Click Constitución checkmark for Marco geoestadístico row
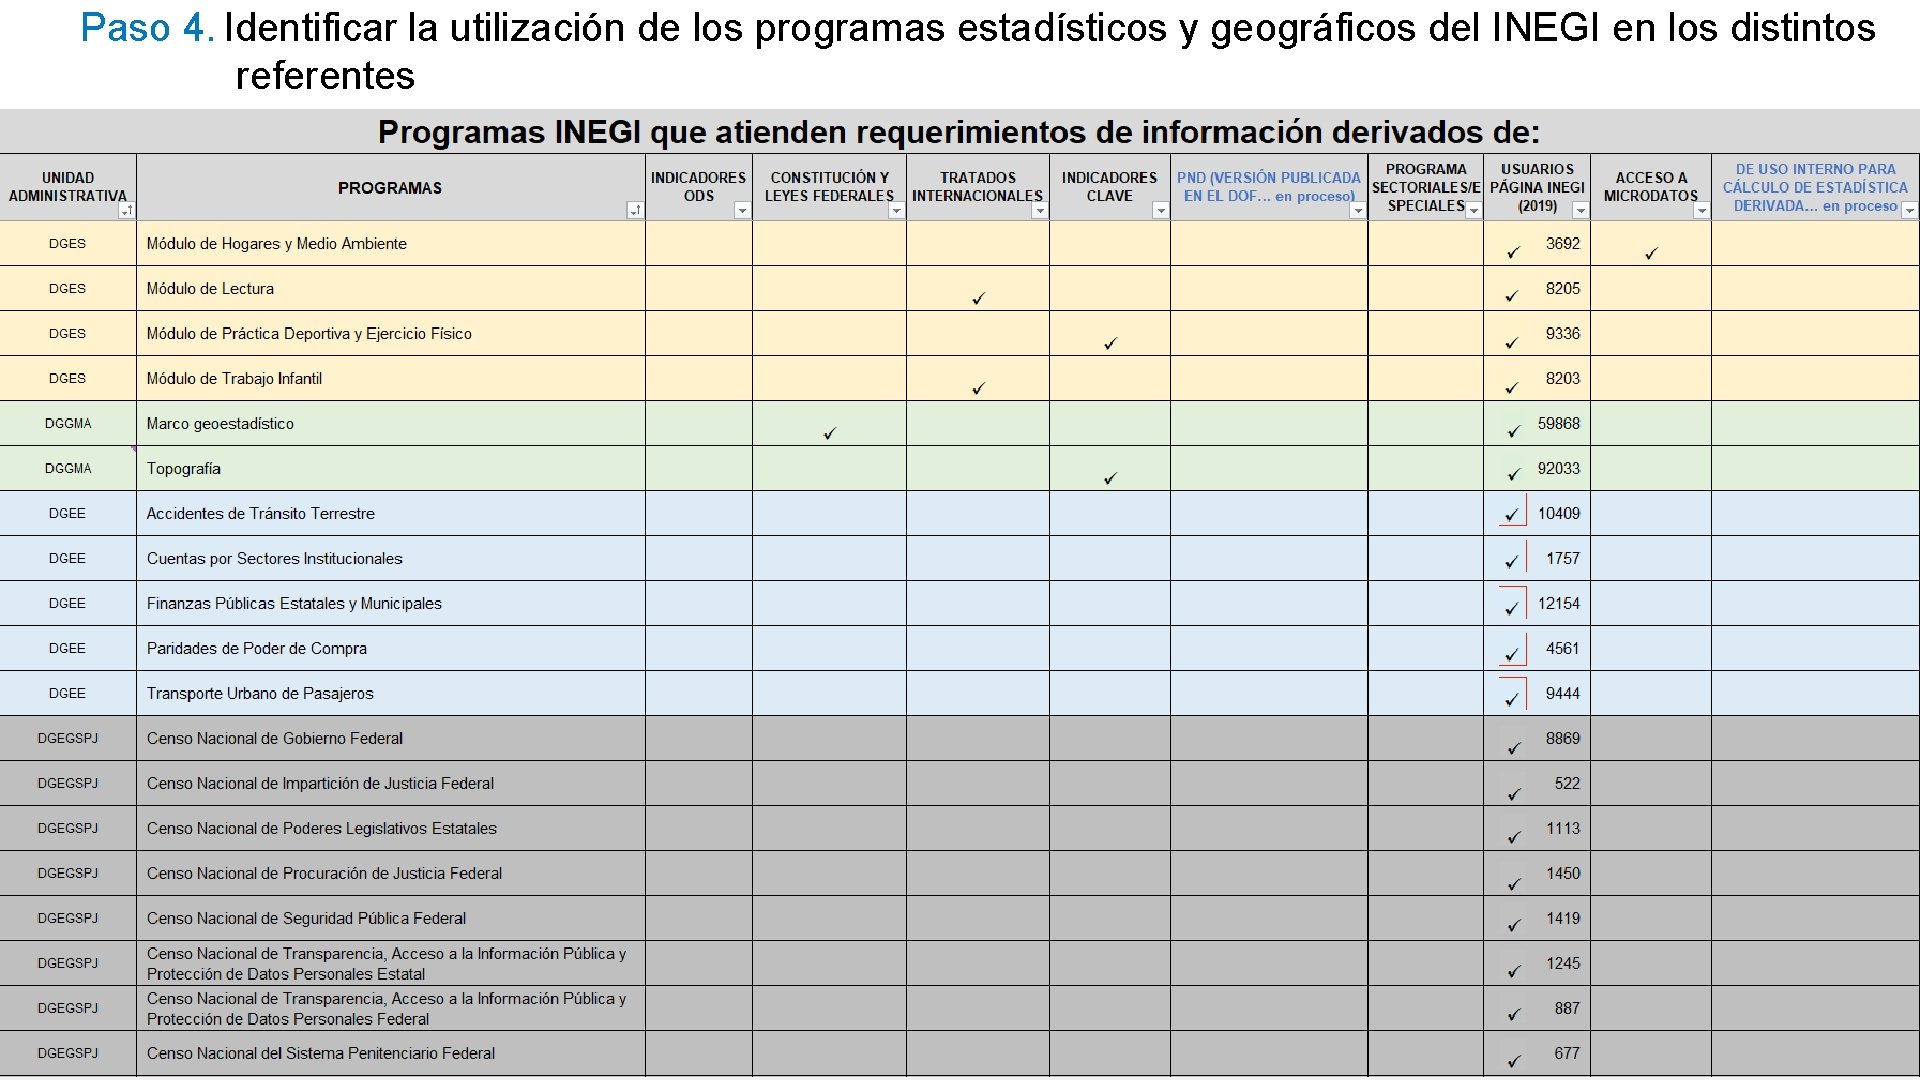The height and width of the screenshot is (1080, 1920). click(x=829, y=433)
